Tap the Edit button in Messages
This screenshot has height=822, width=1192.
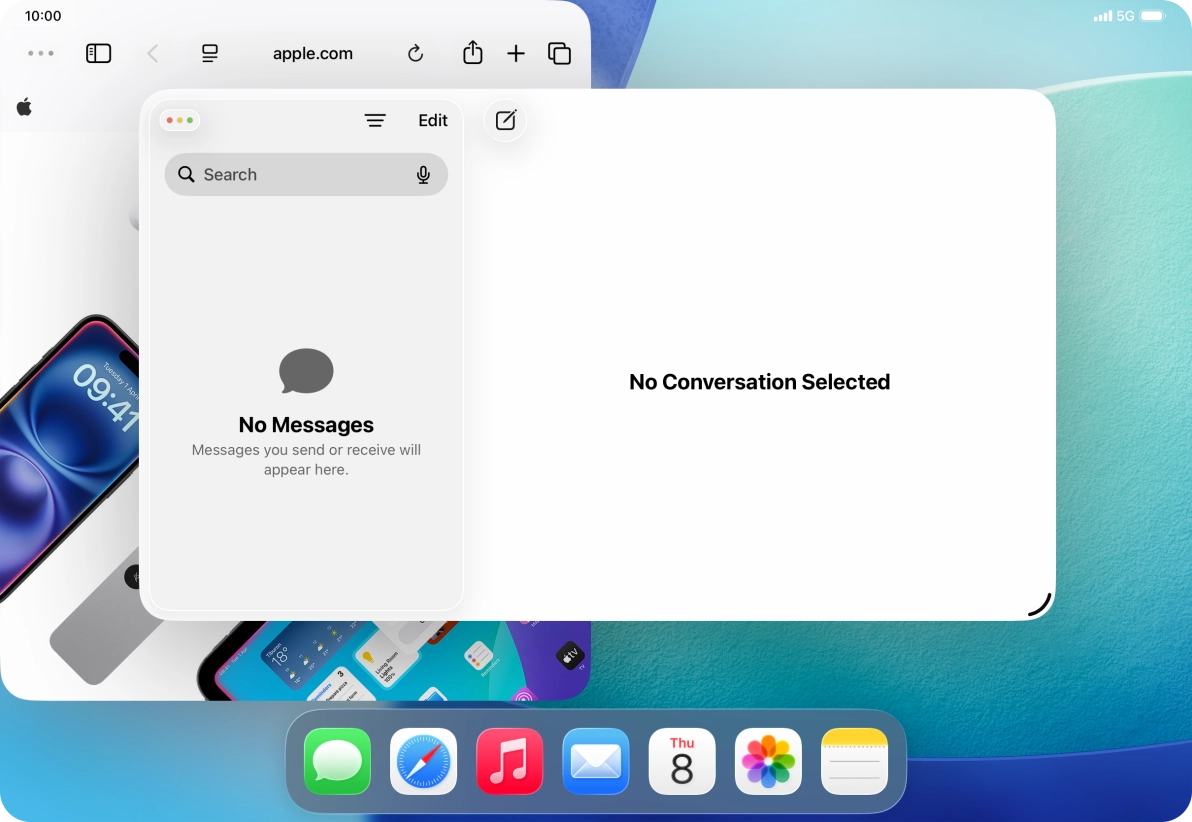[x=432, y=120]
